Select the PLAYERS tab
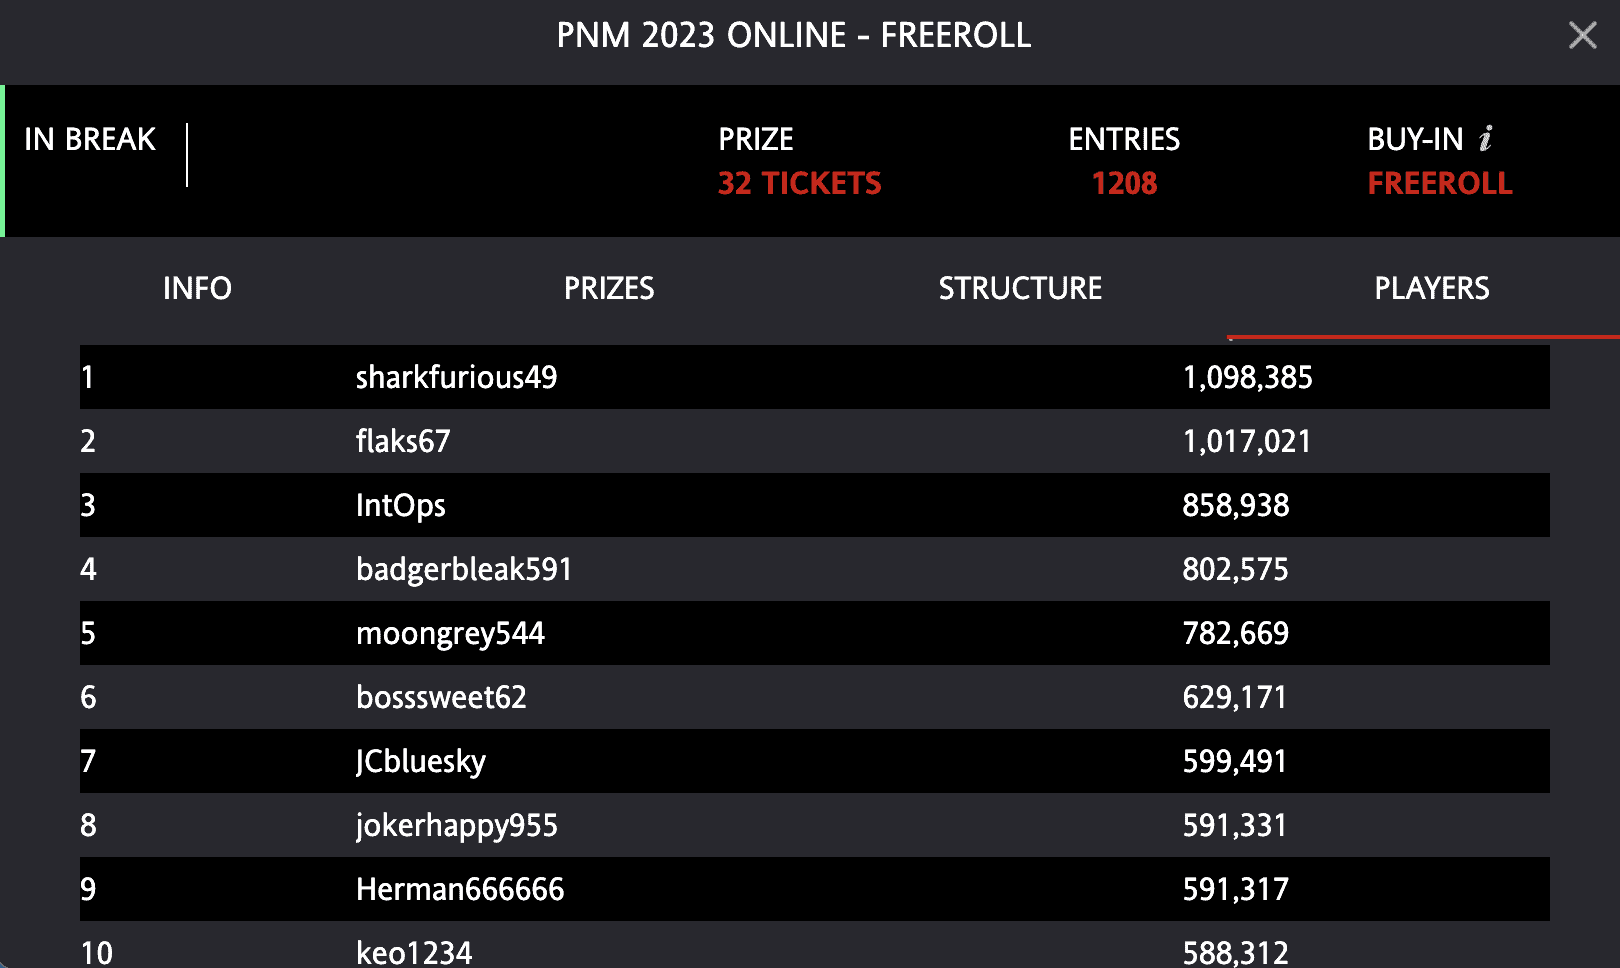The image size is (1620, 968). 1431,288
